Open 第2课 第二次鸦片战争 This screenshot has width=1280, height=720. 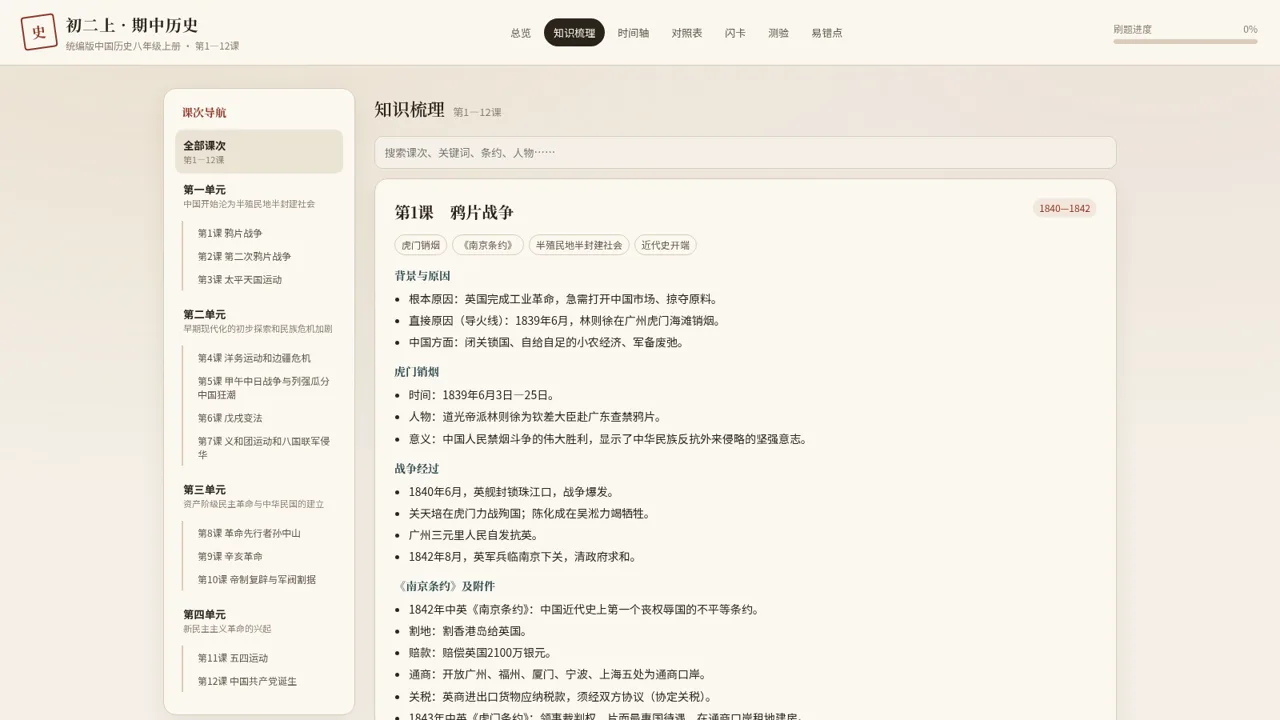[244, 257]
